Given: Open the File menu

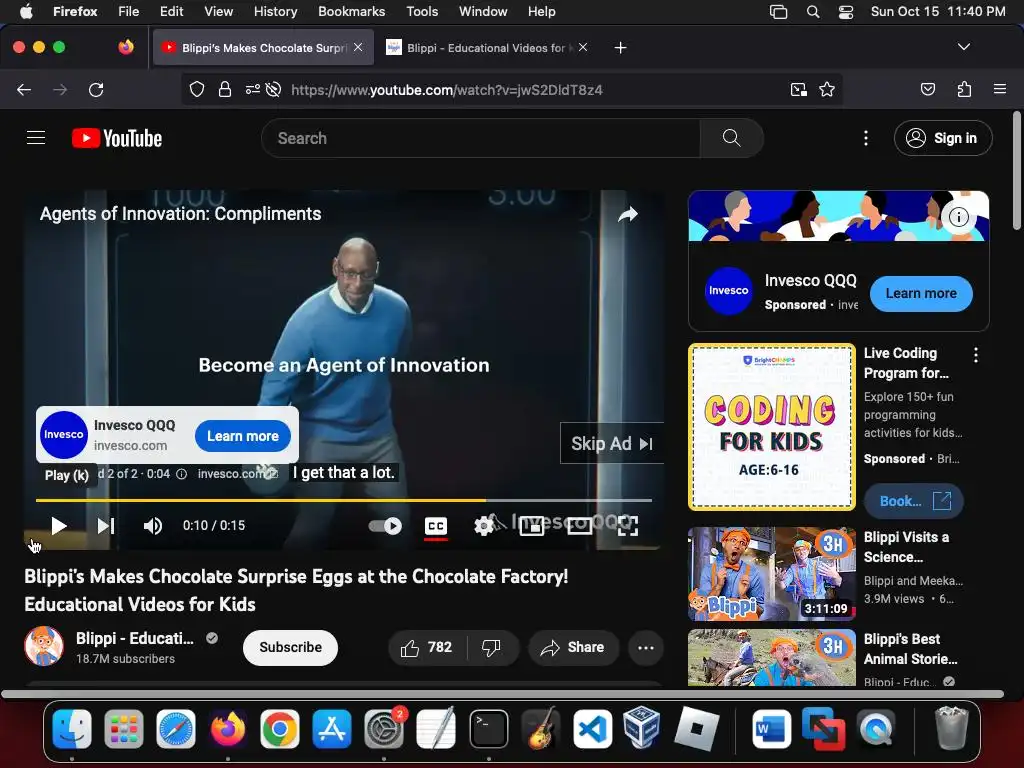Looking at the screenshot, I should 129,11.
